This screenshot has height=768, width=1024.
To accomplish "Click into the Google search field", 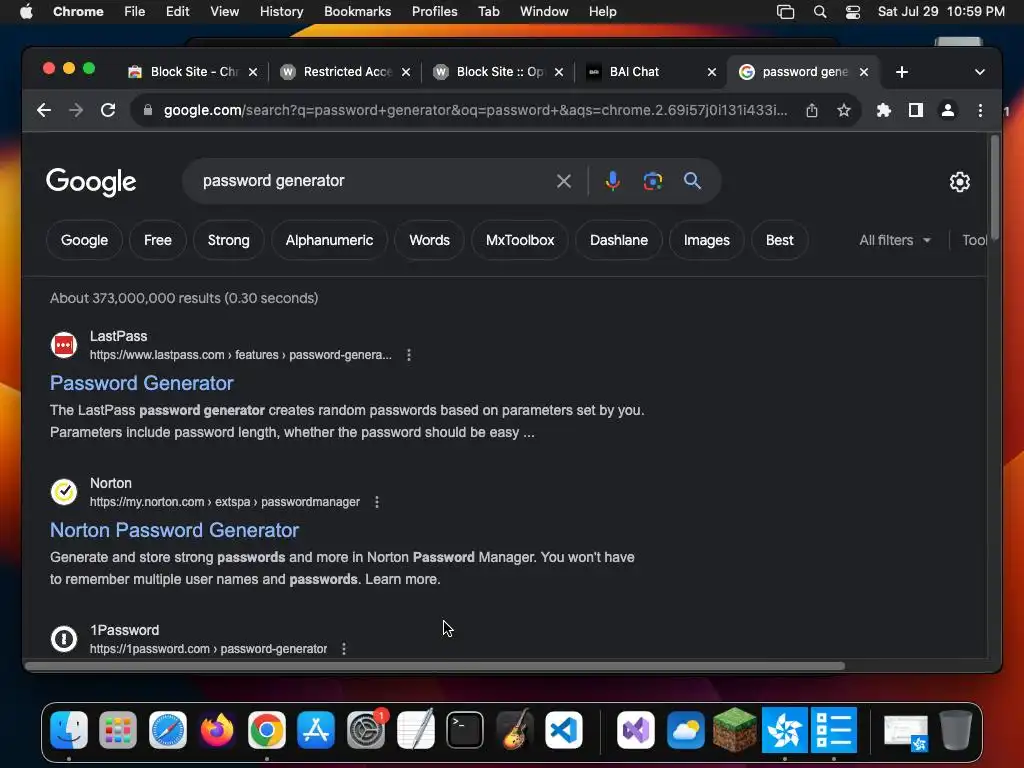I will click(372, 181).
